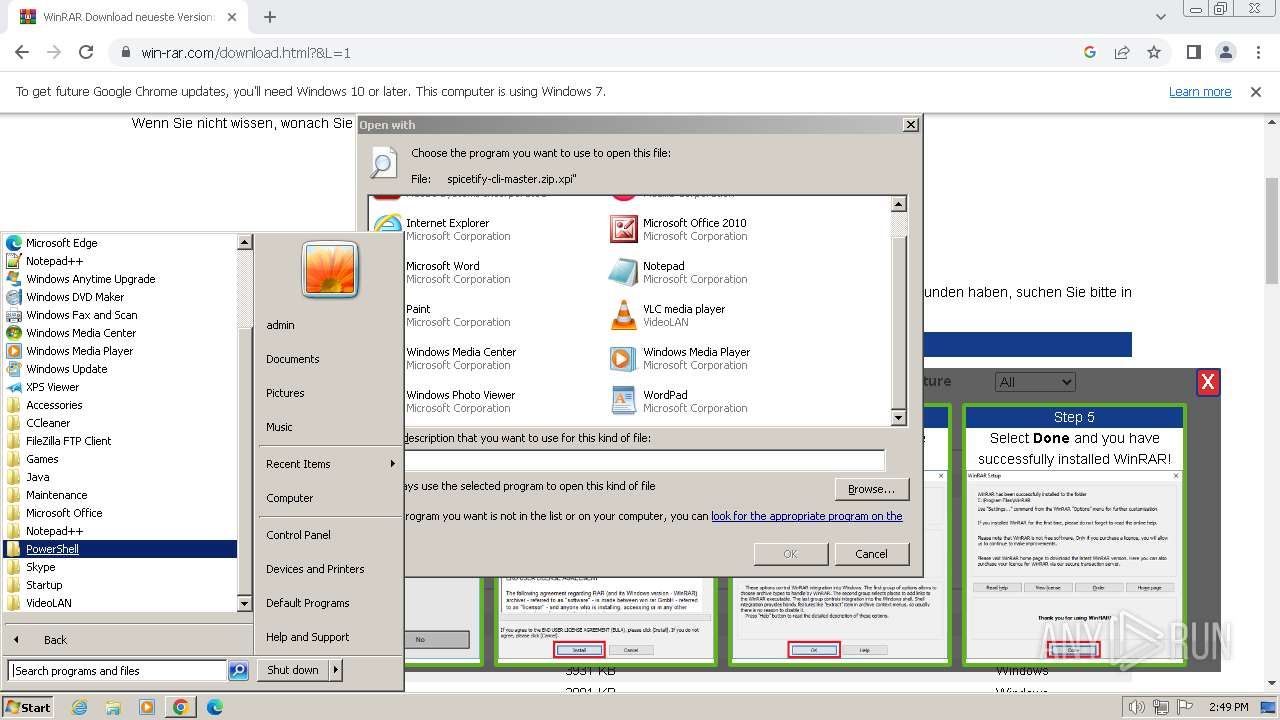
Task: Launch Windows Media Center from the Start menu
Action: 81,333
